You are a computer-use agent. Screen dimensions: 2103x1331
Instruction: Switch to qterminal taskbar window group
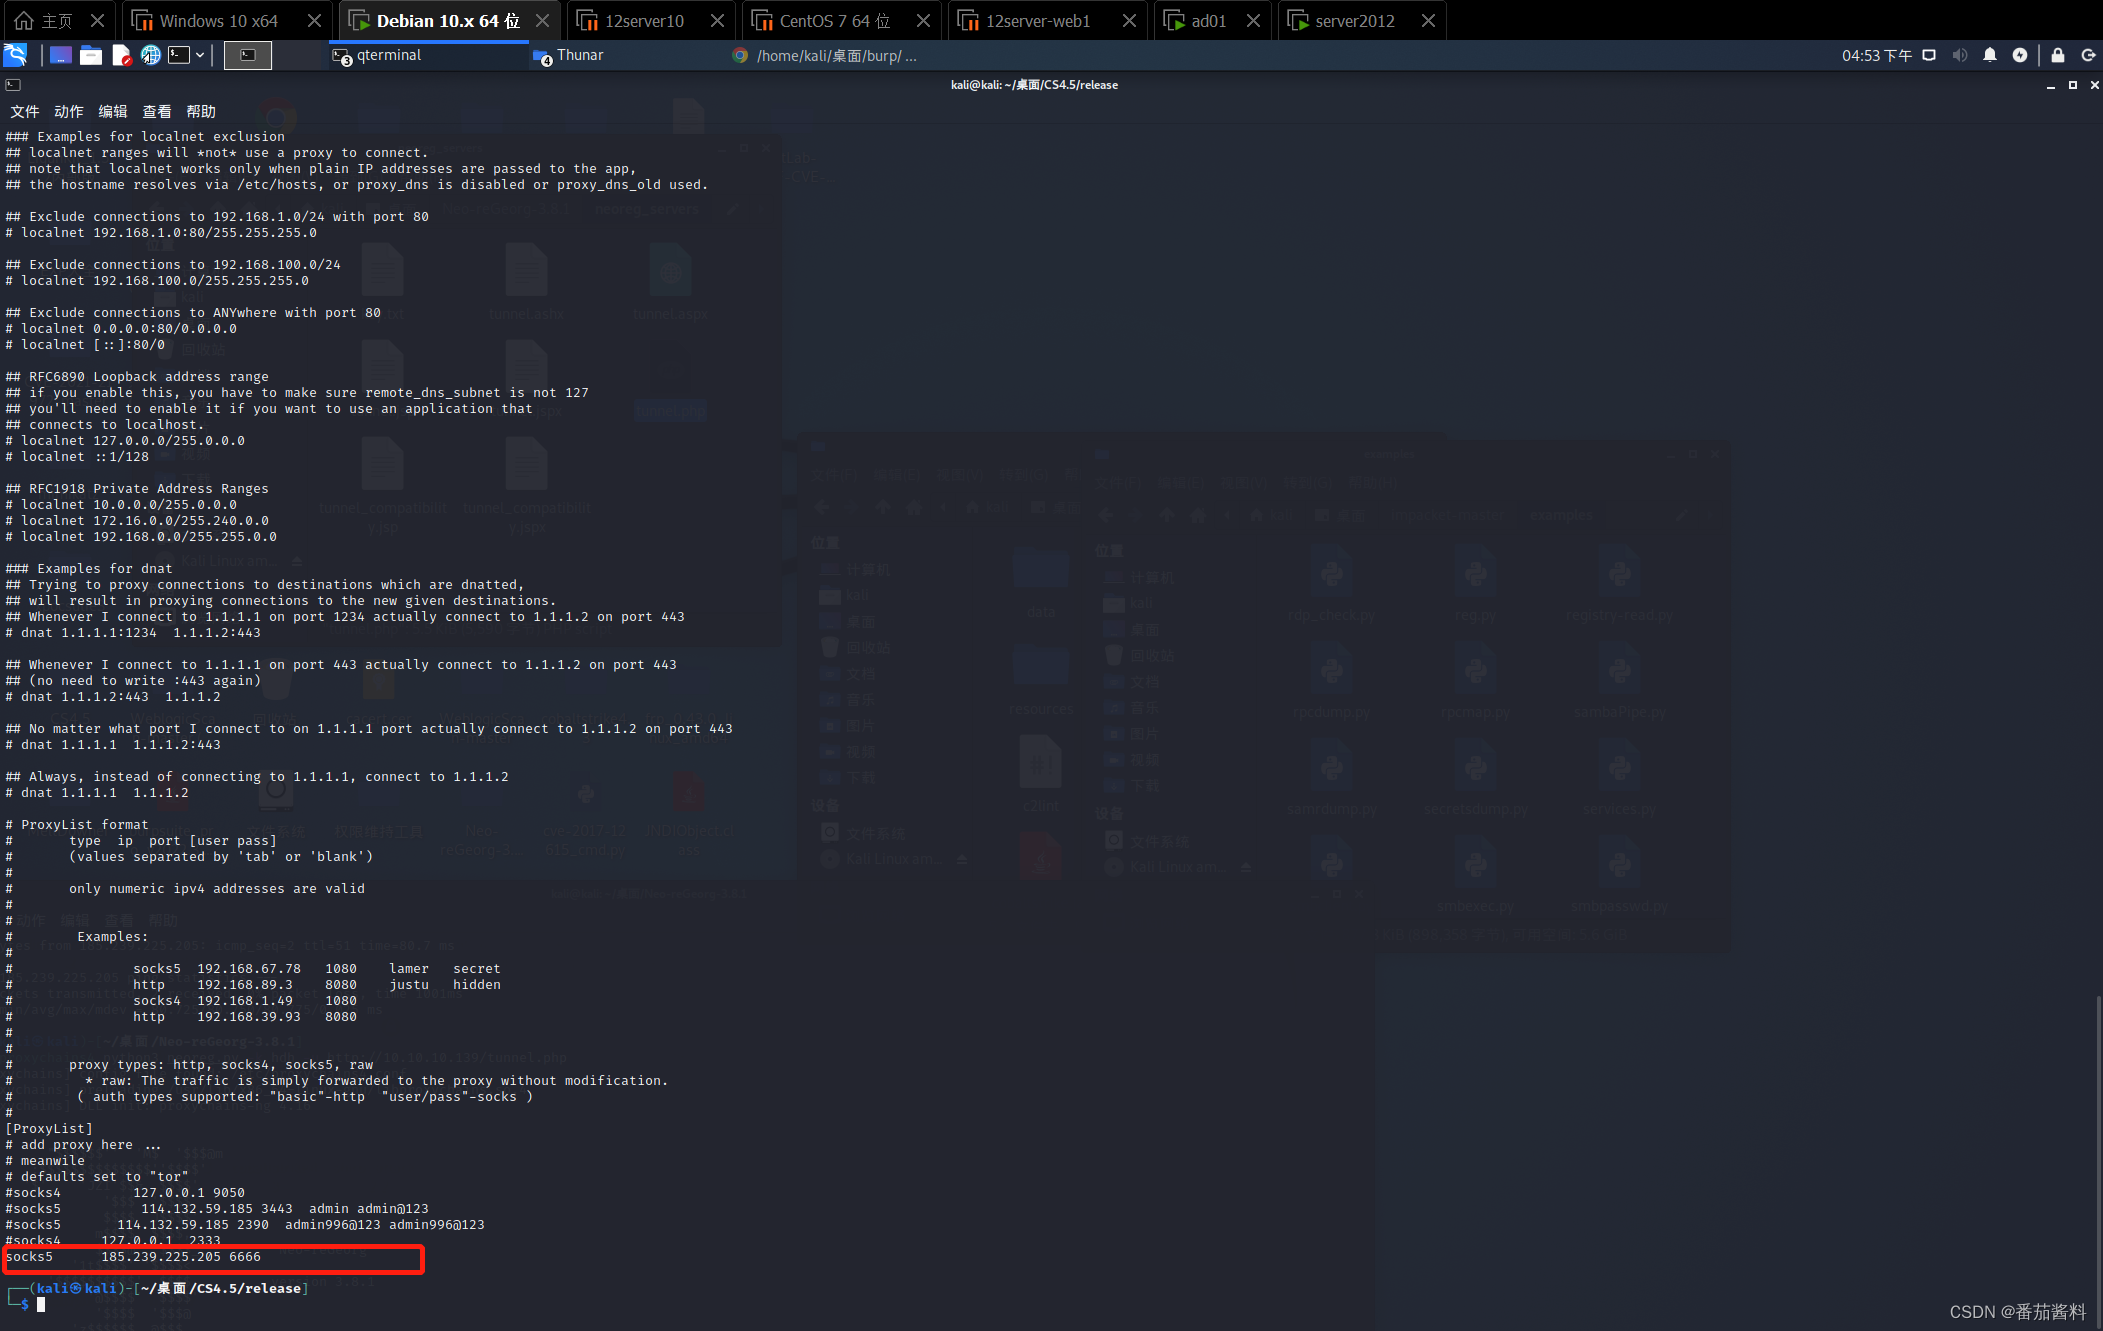click(428, 55)
